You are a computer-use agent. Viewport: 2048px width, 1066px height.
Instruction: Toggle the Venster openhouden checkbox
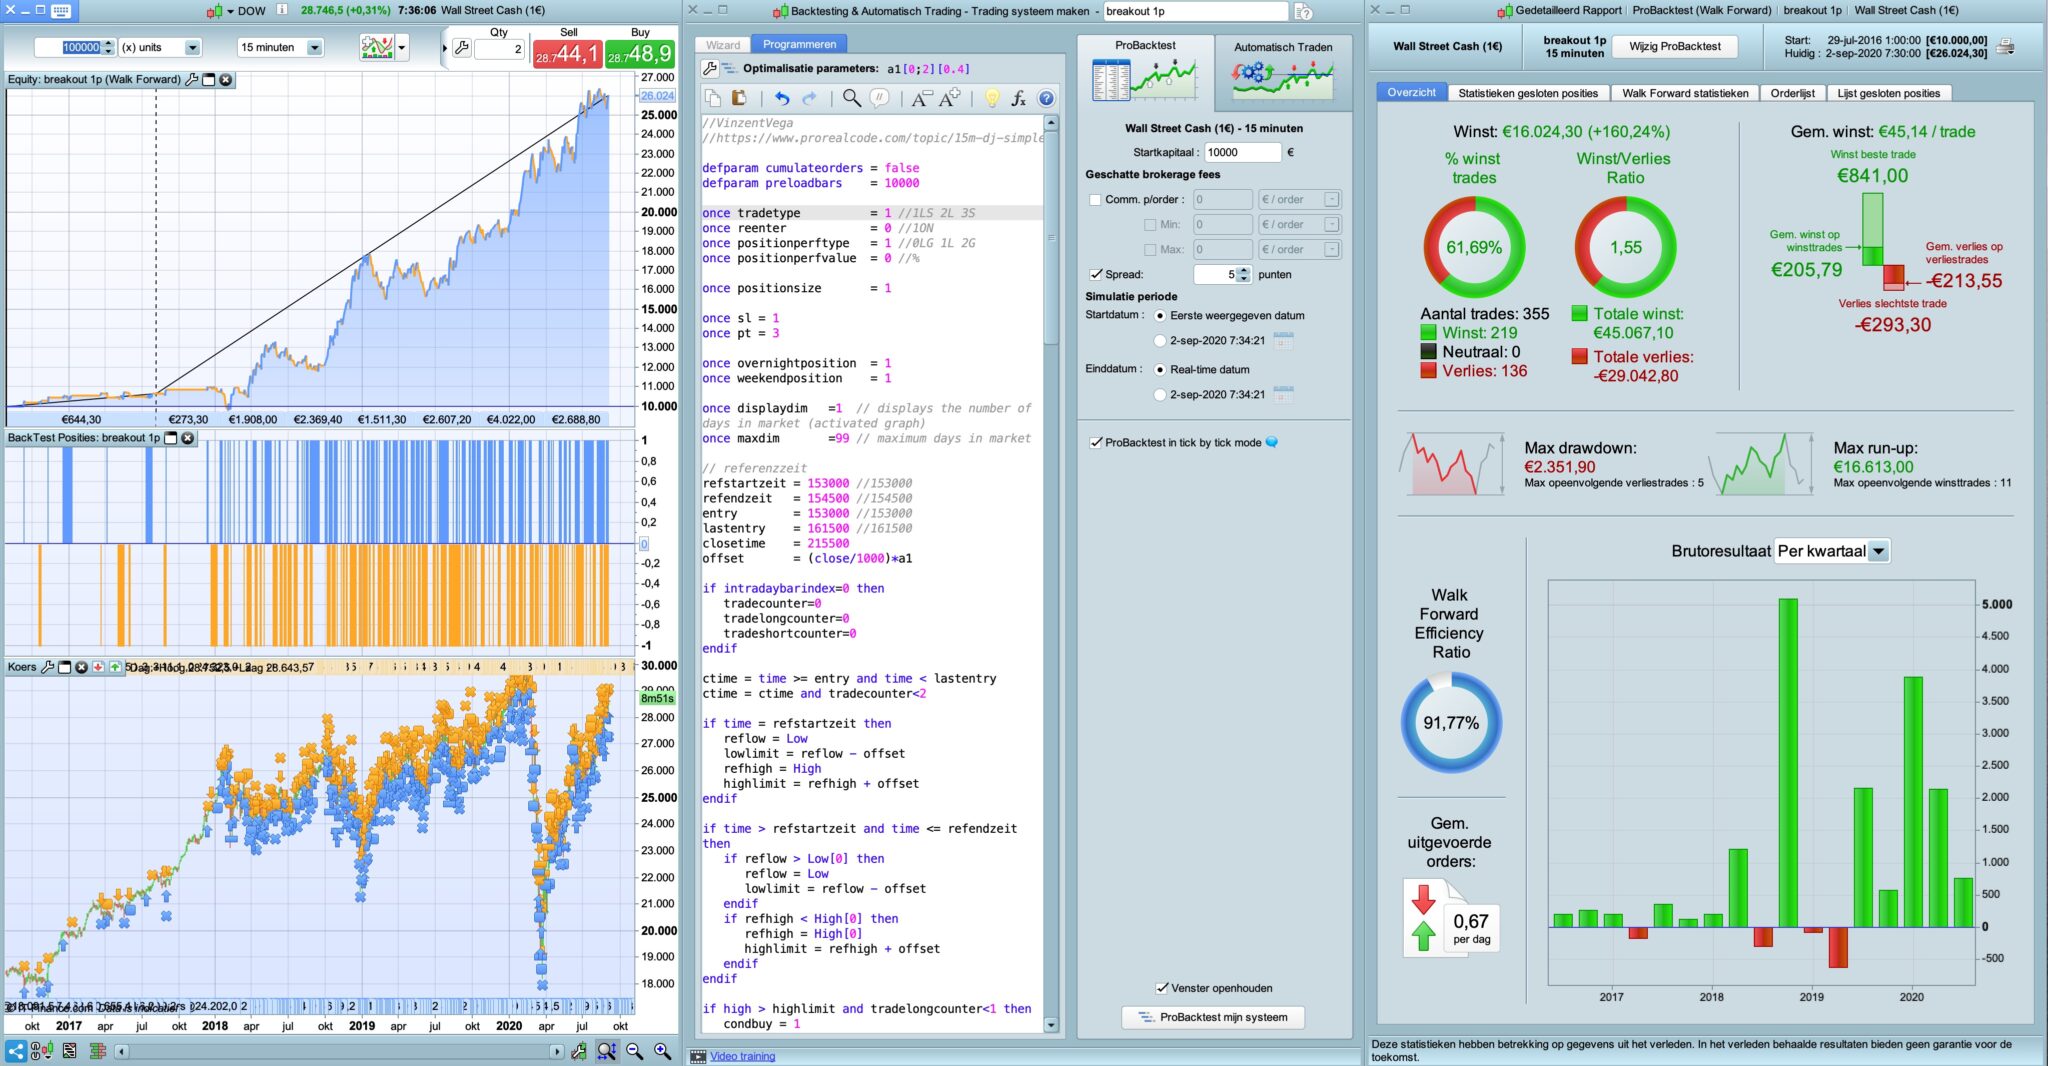(1162, 988)
